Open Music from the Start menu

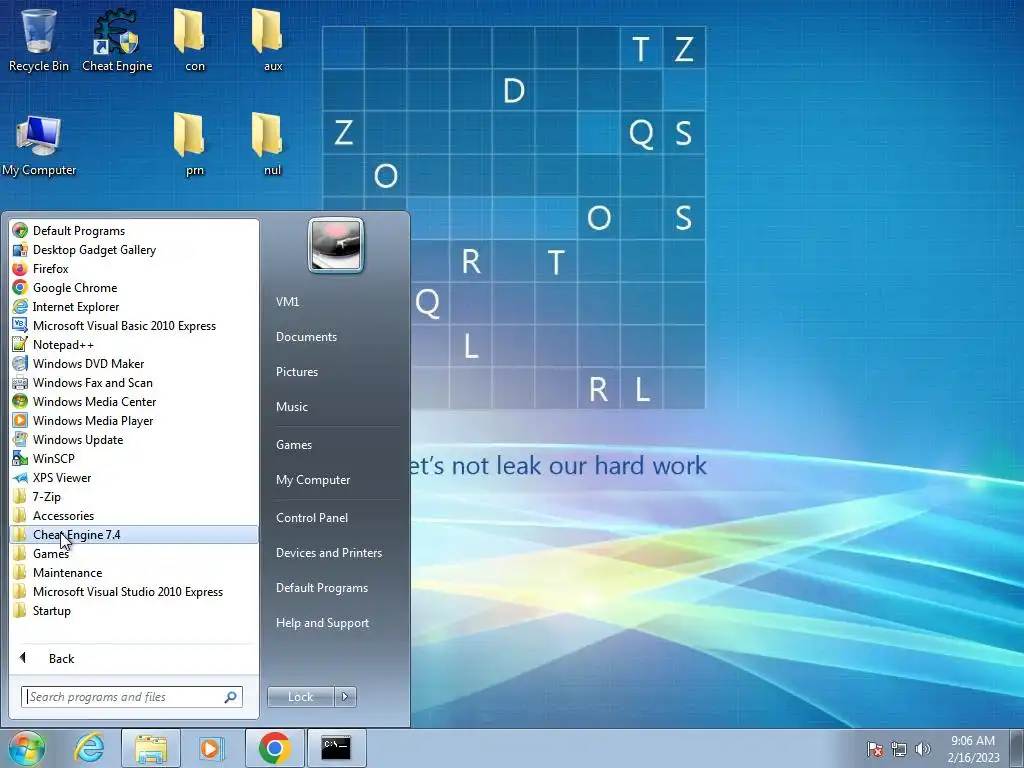tap(334, 406)
